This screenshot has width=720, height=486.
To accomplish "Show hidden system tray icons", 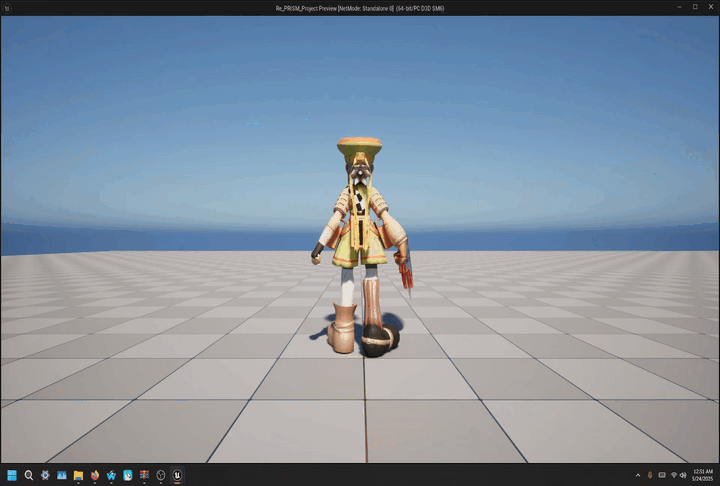I will (x=638, y=475).
